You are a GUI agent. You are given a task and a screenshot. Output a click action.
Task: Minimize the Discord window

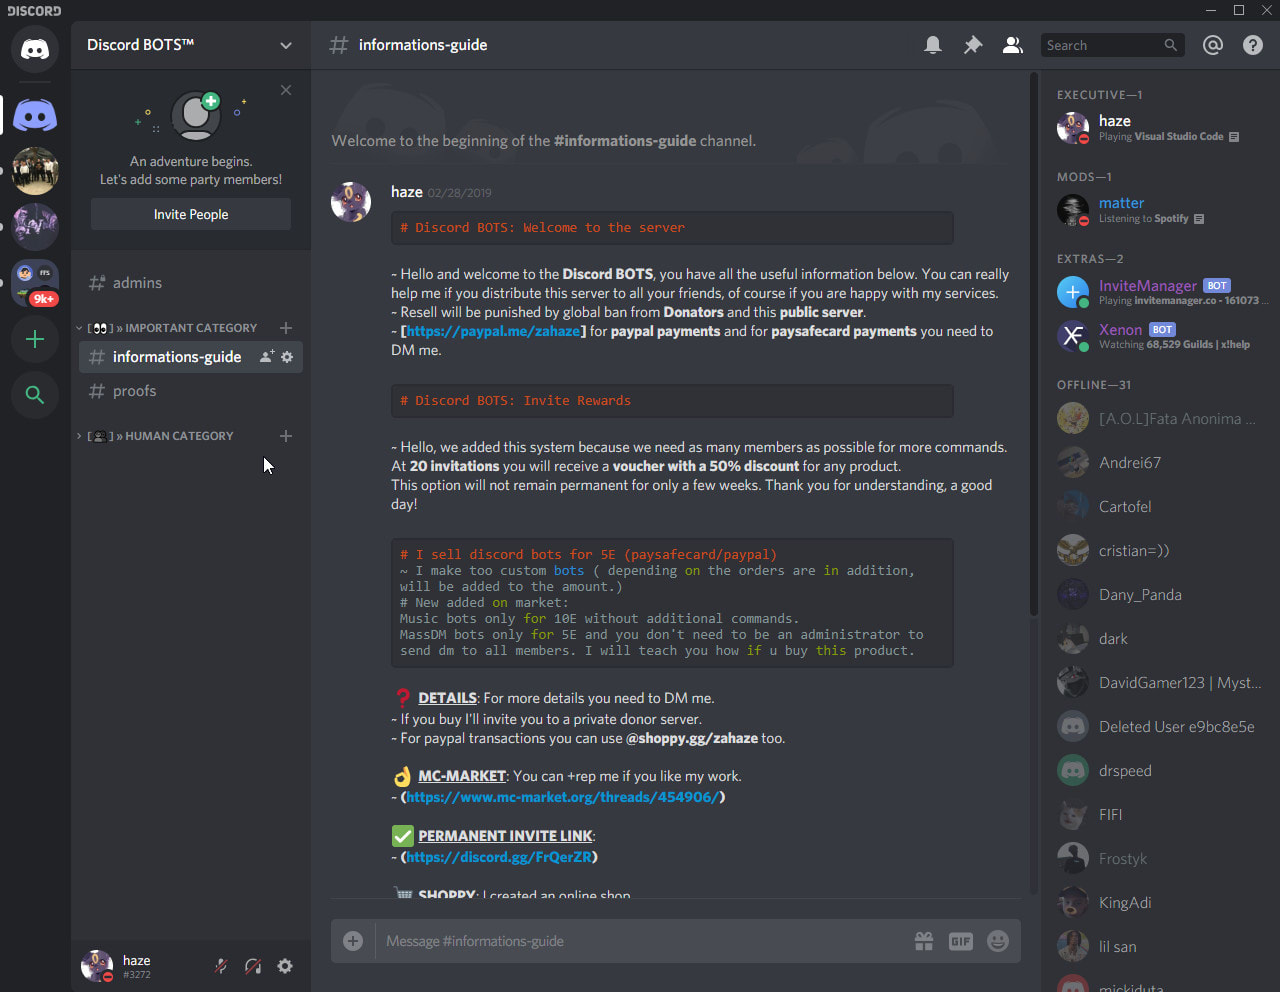(1211, 10)
